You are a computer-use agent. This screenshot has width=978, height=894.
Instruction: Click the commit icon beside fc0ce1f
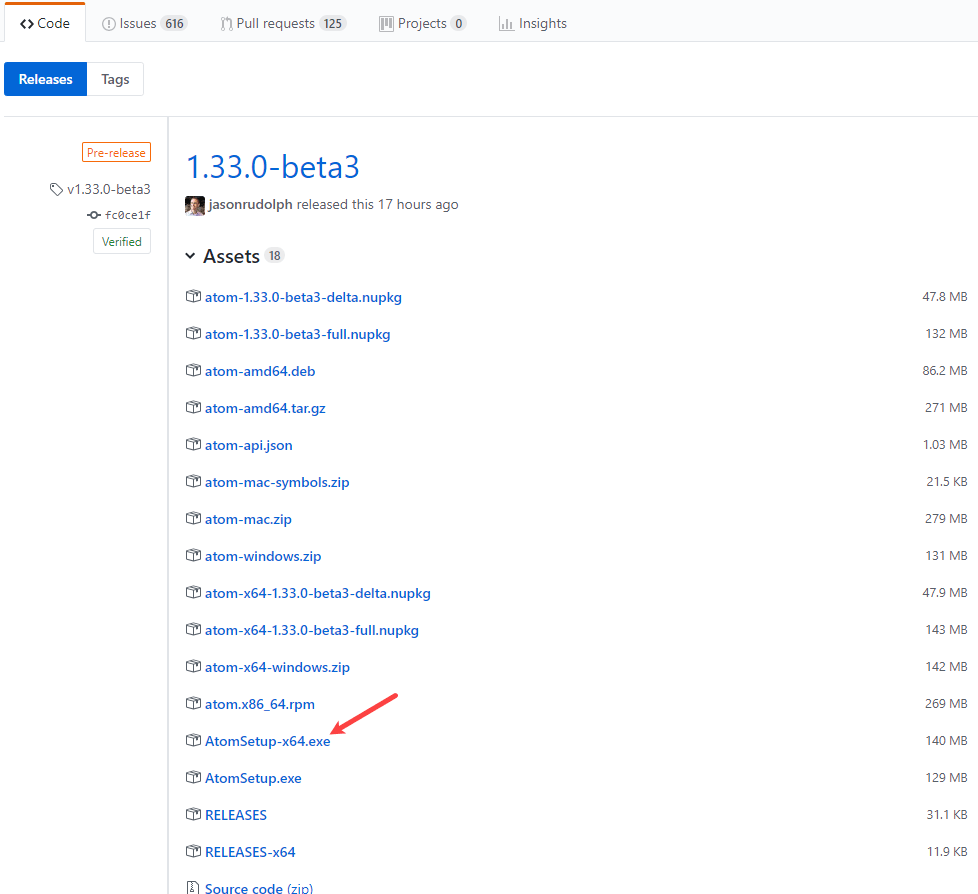tap(94, 215)
